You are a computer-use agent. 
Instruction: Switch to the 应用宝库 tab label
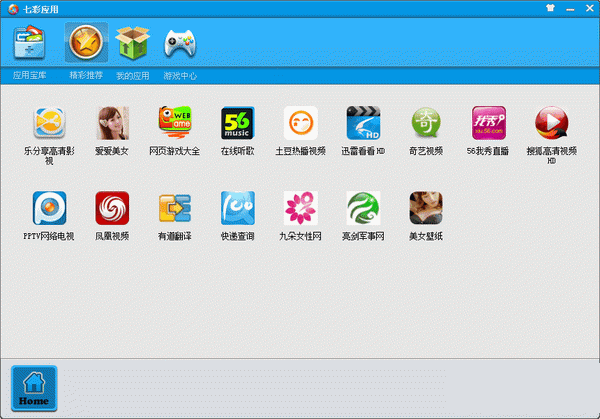pos(29,75)
